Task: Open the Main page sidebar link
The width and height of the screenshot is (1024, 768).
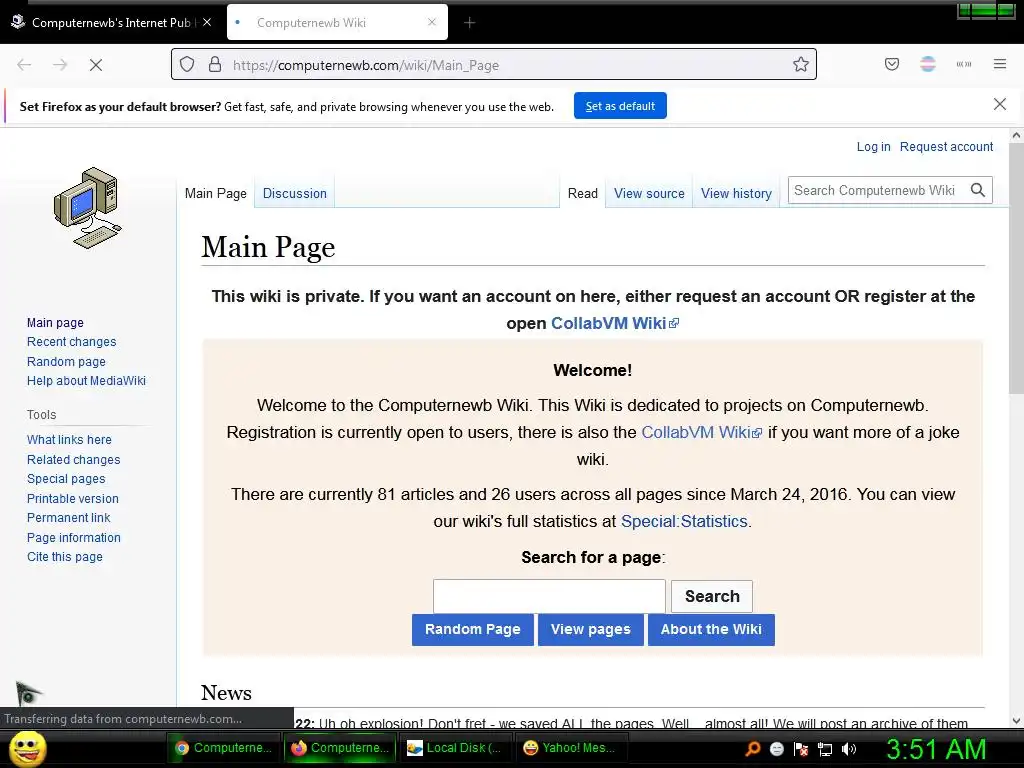Action: tap(55, 323)
